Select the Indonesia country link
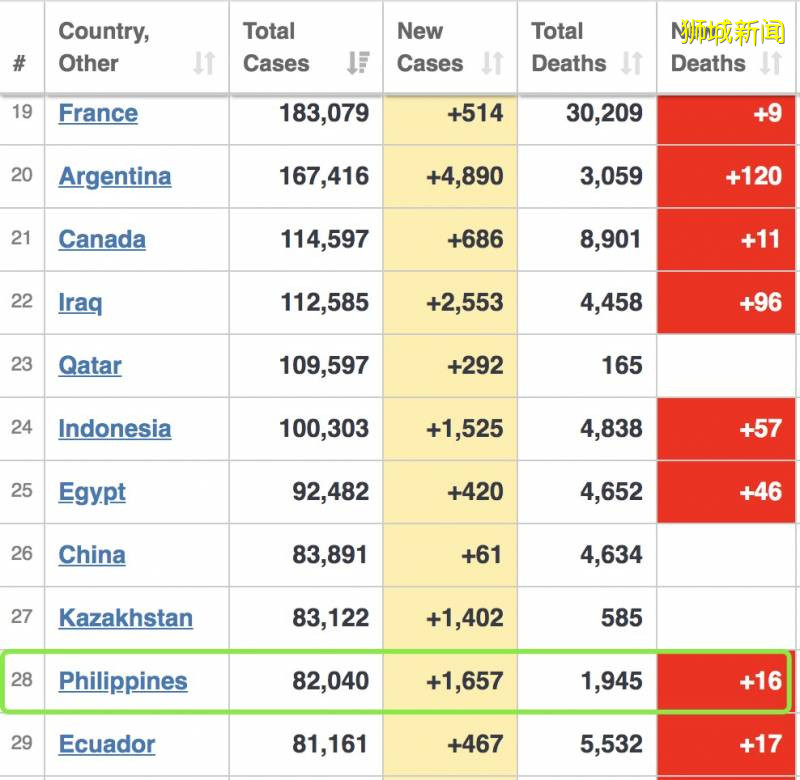800x780 pixels. point(115,428)
